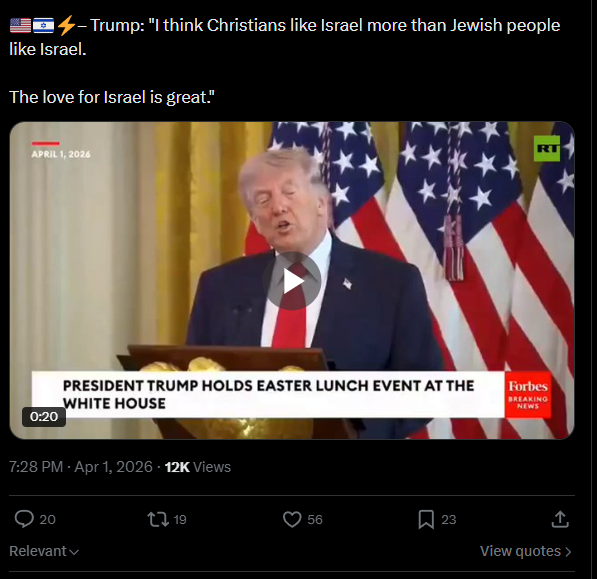Click the 7:28 PM timestamp
The height and width of the screenshot is (579, 597).
pyautogui.click(x=36, y=467)
